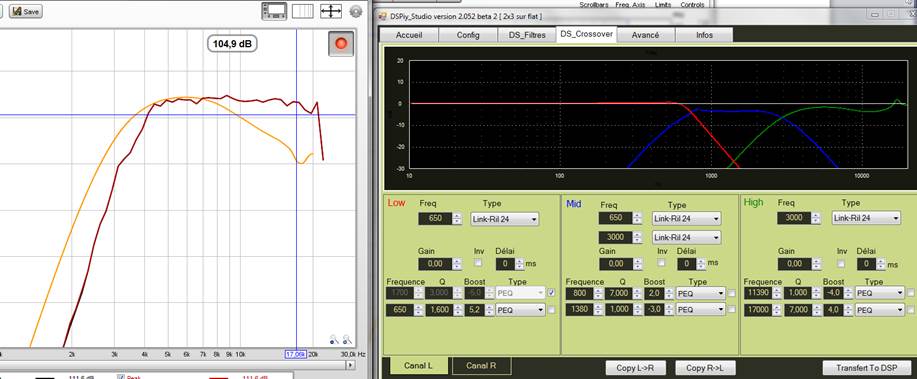
Task: Click the 17,08k frequency cursor label
Action: (296, 354)
